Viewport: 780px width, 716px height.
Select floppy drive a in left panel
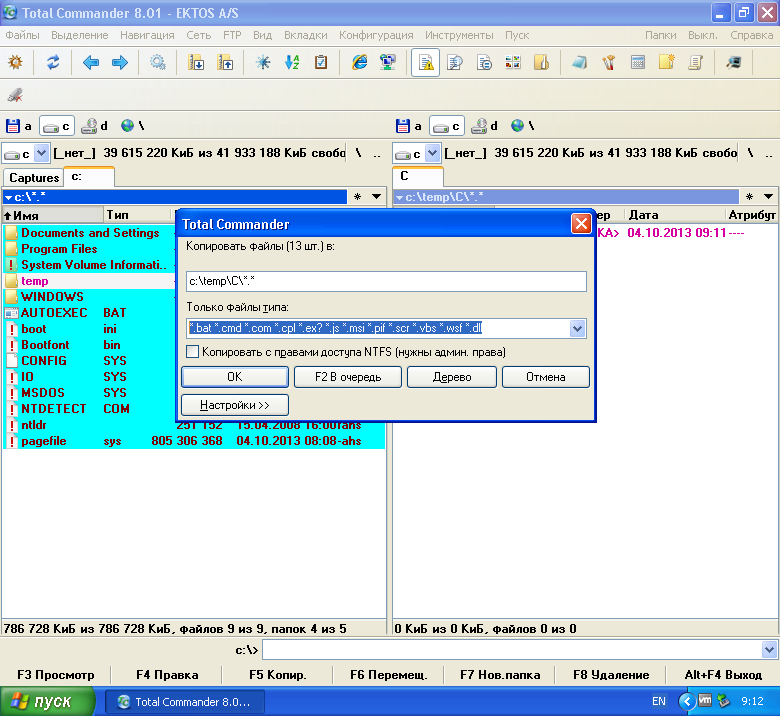pyautogui.click(x=19, y=126)
